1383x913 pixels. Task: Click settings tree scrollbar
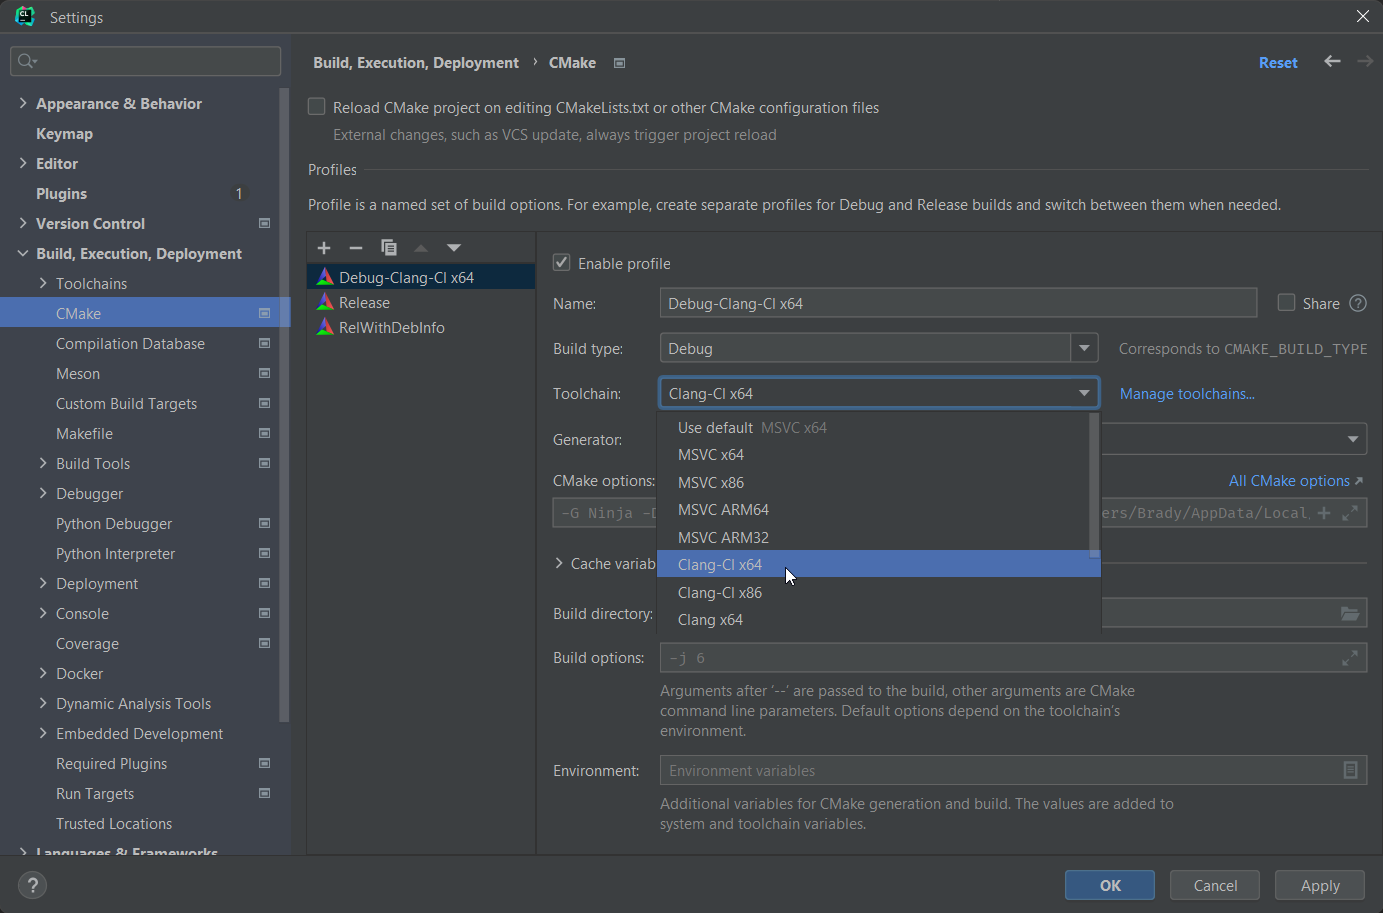click(284, 405)
